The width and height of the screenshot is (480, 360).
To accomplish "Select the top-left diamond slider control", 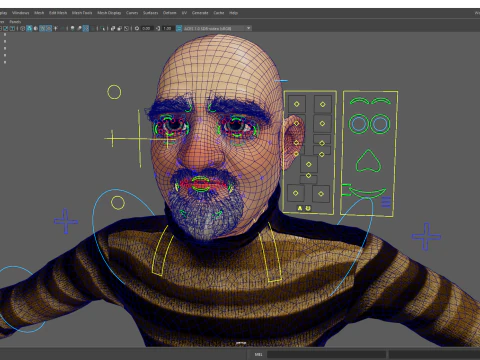I will 296,104.
